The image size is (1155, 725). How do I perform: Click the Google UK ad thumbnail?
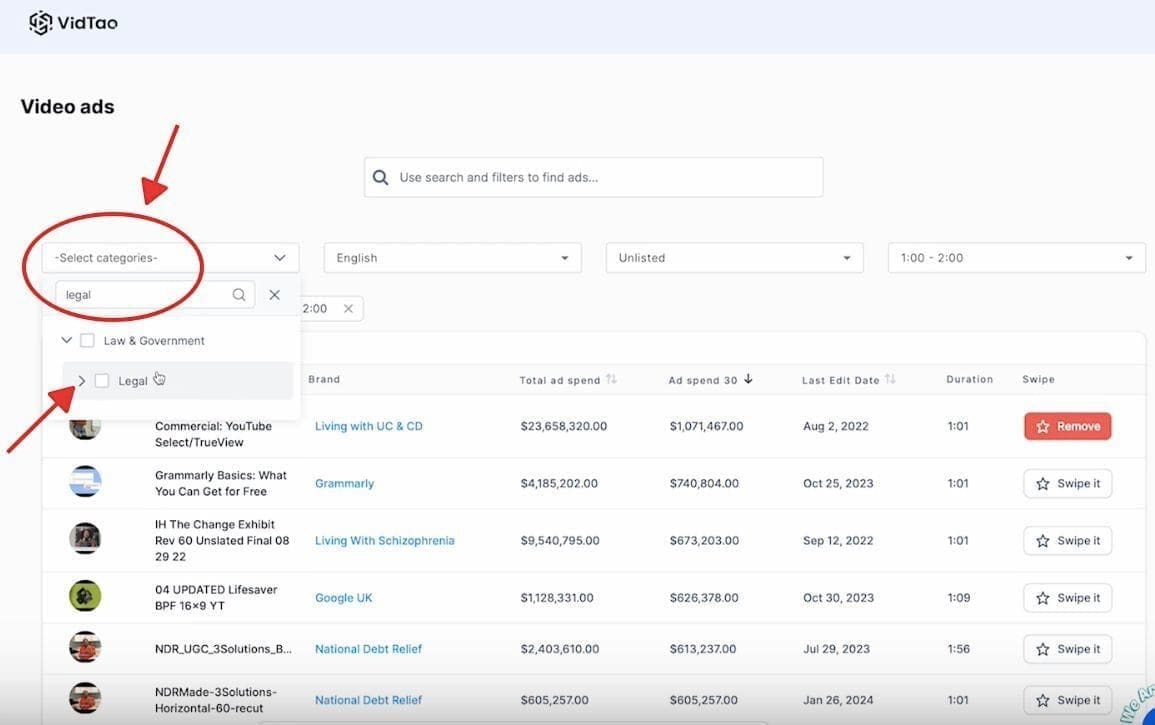[x=85, y=597]
